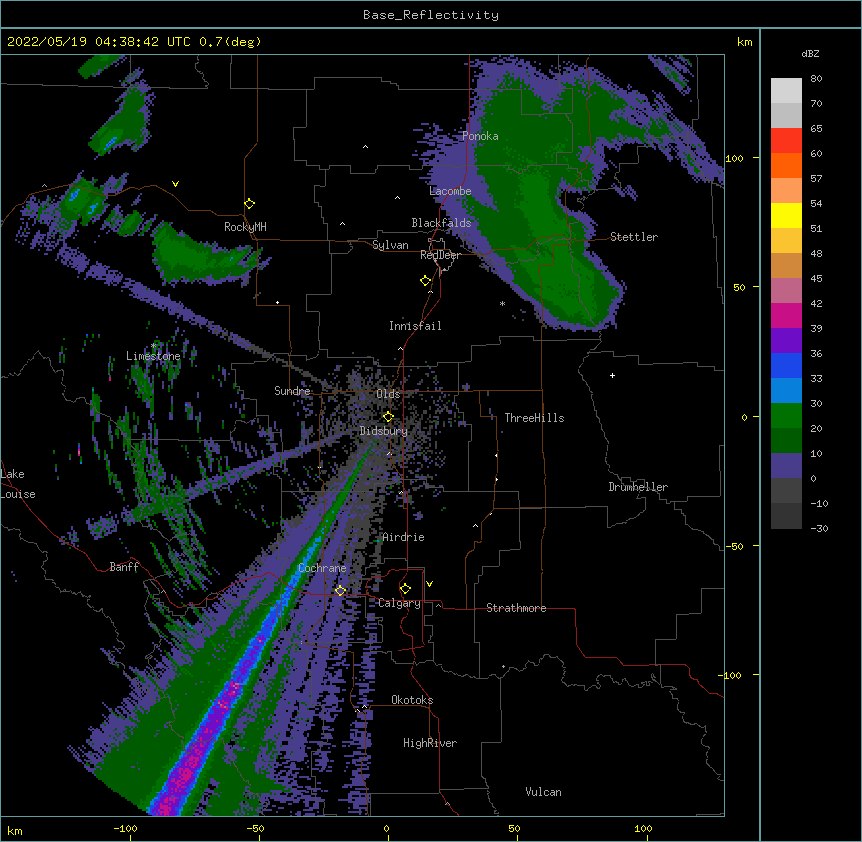Click the blue 36 dBZ legend swatch
The image size is (862, 842).
tap(786, 365)
